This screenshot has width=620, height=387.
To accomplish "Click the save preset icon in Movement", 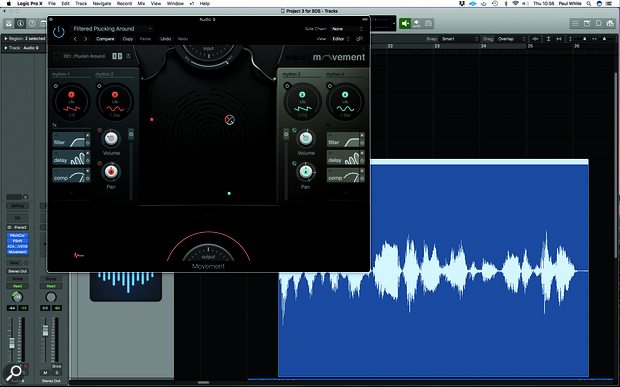I will point(129,56).
